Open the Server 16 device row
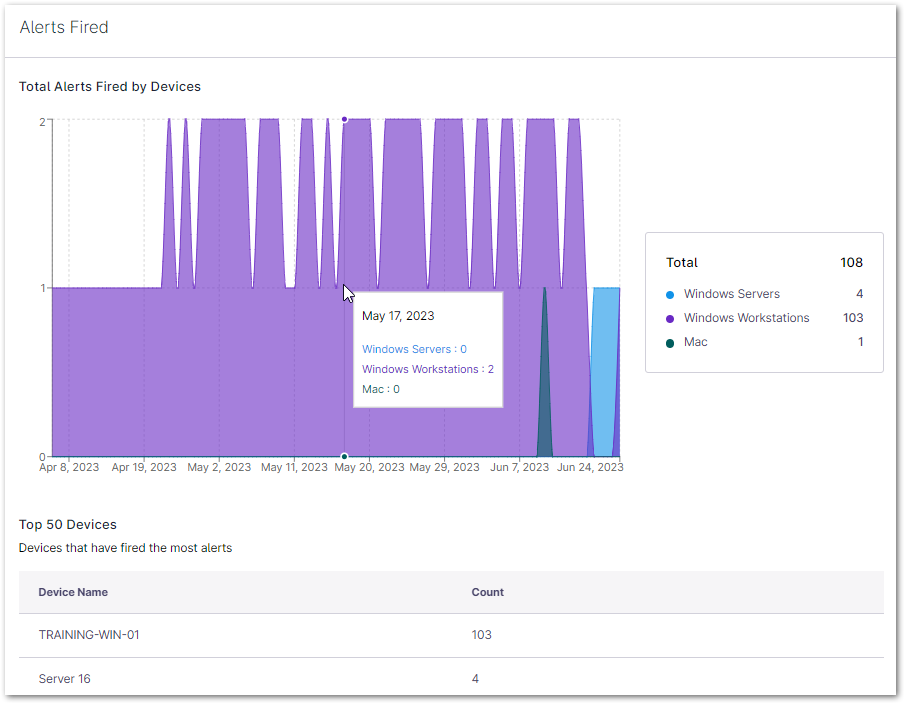 point(64,679)
